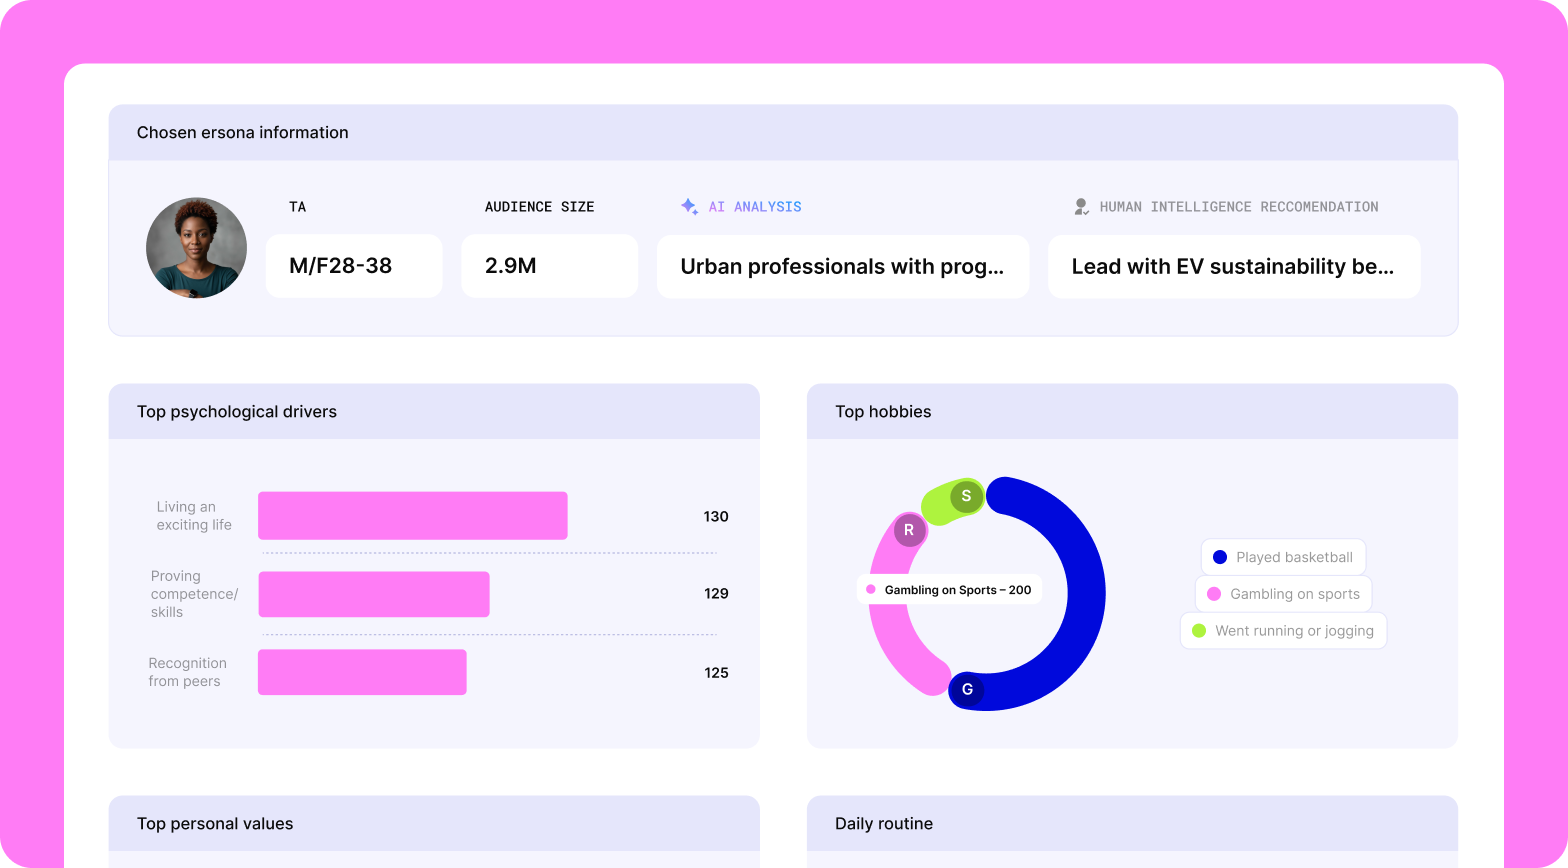Screen dimensions: 1568x868
Task: Click the Proving competence/skills label
Action: (194, 594)
